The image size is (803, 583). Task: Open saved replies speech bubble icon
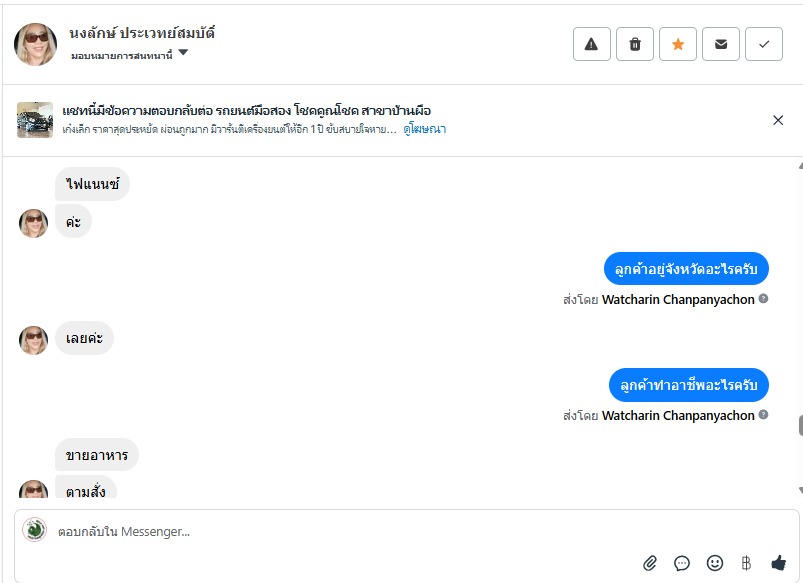682,563
